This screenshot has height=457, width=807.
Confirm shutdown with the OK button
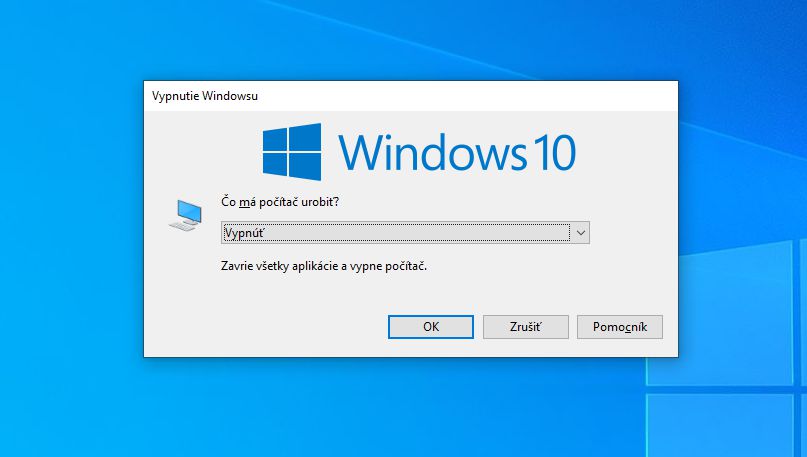(431, 327)
